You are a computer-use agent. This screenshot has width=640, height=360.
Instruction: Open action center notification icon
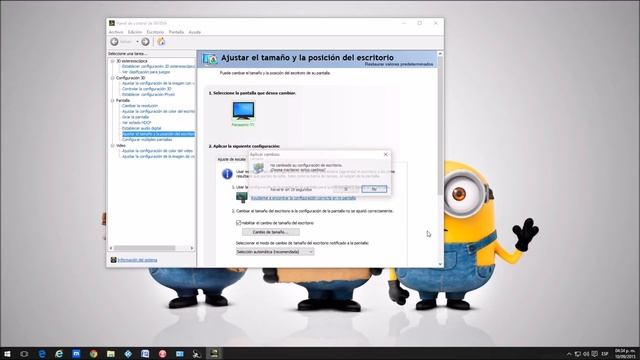595,354
